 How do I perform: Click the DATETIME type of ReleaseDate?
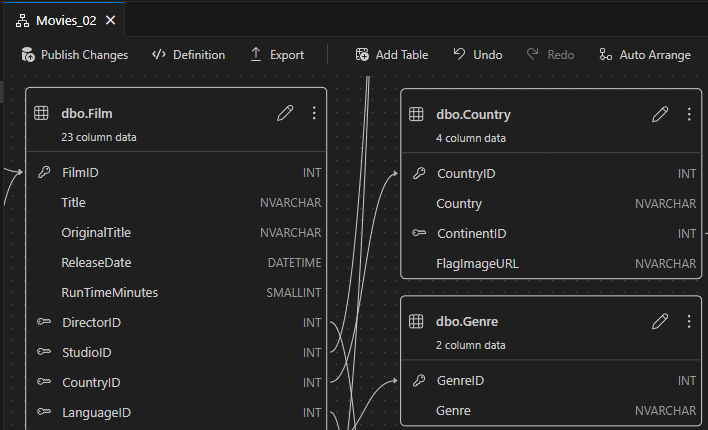pyautogui.click(x=294, y=262)
